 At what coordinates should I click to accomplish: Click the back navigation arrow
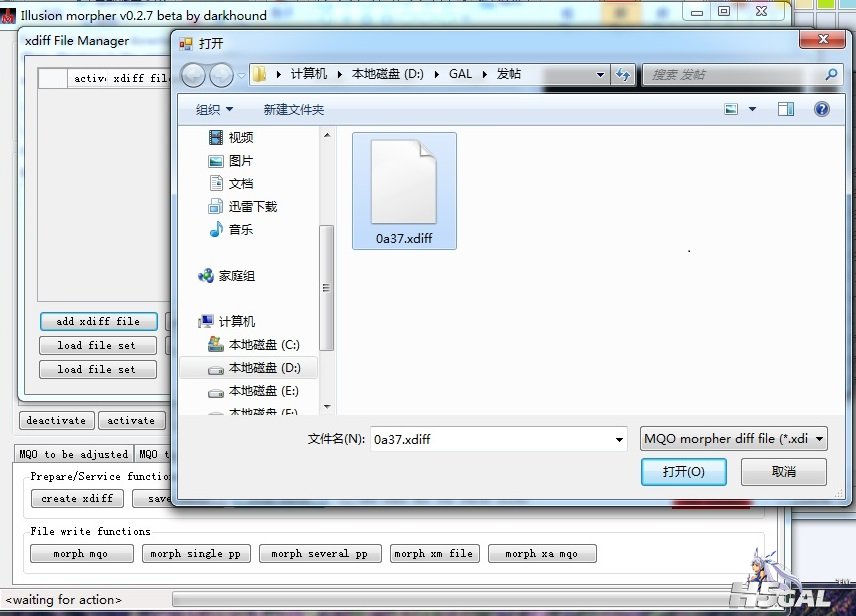tap(194, 75)
